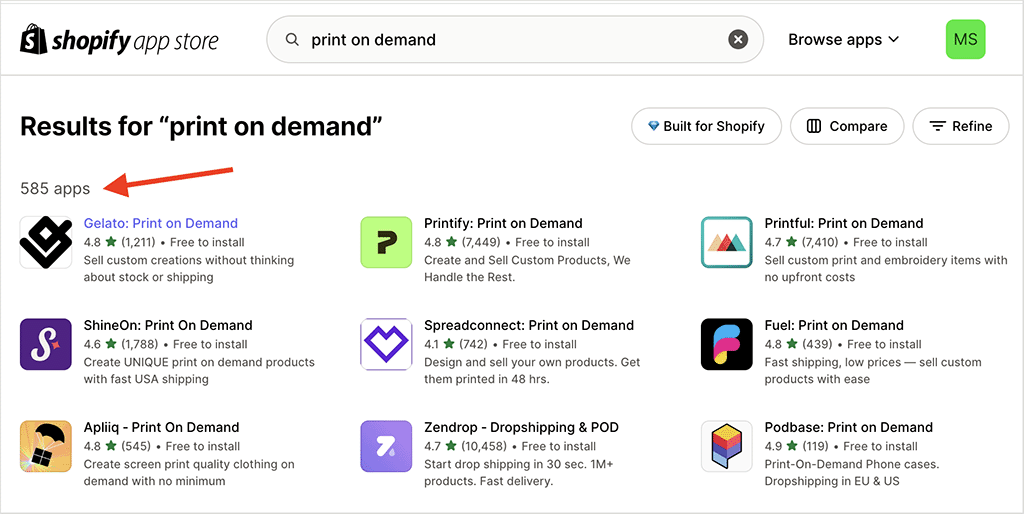Click Podbase's 4.9 rating with 119 reviews

797,446
